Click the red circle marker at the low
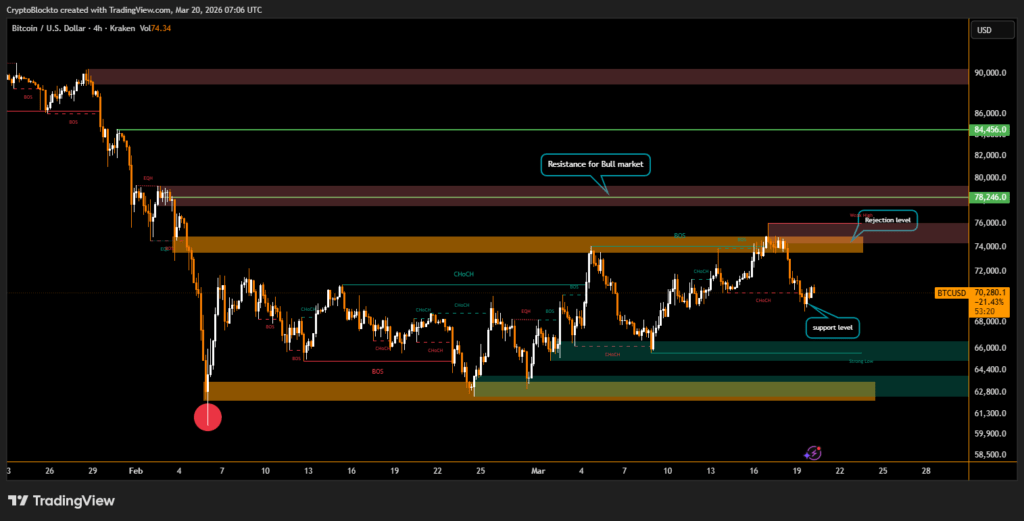 207,416
